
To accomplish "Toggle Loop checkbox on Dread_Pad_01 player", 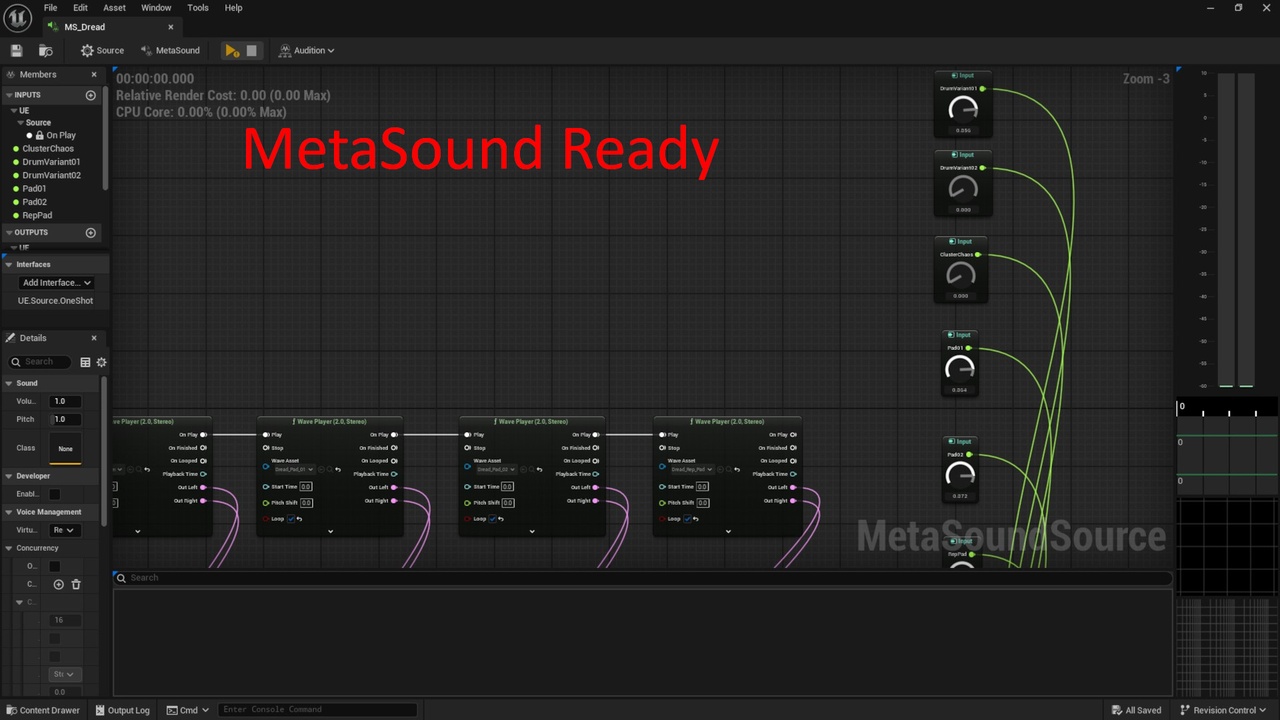I will point(291,519).
